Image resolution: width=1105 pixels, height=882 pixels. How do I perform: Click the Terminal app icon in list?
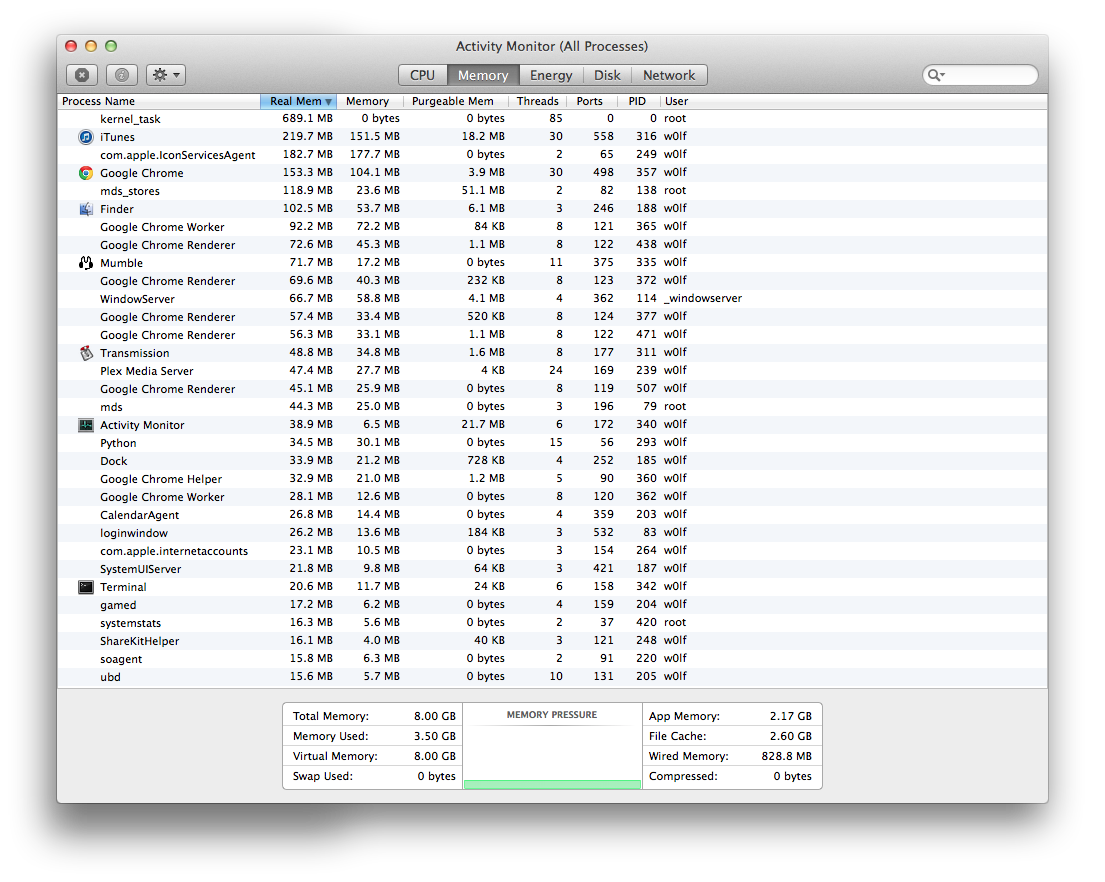click(x=86, y=587)
